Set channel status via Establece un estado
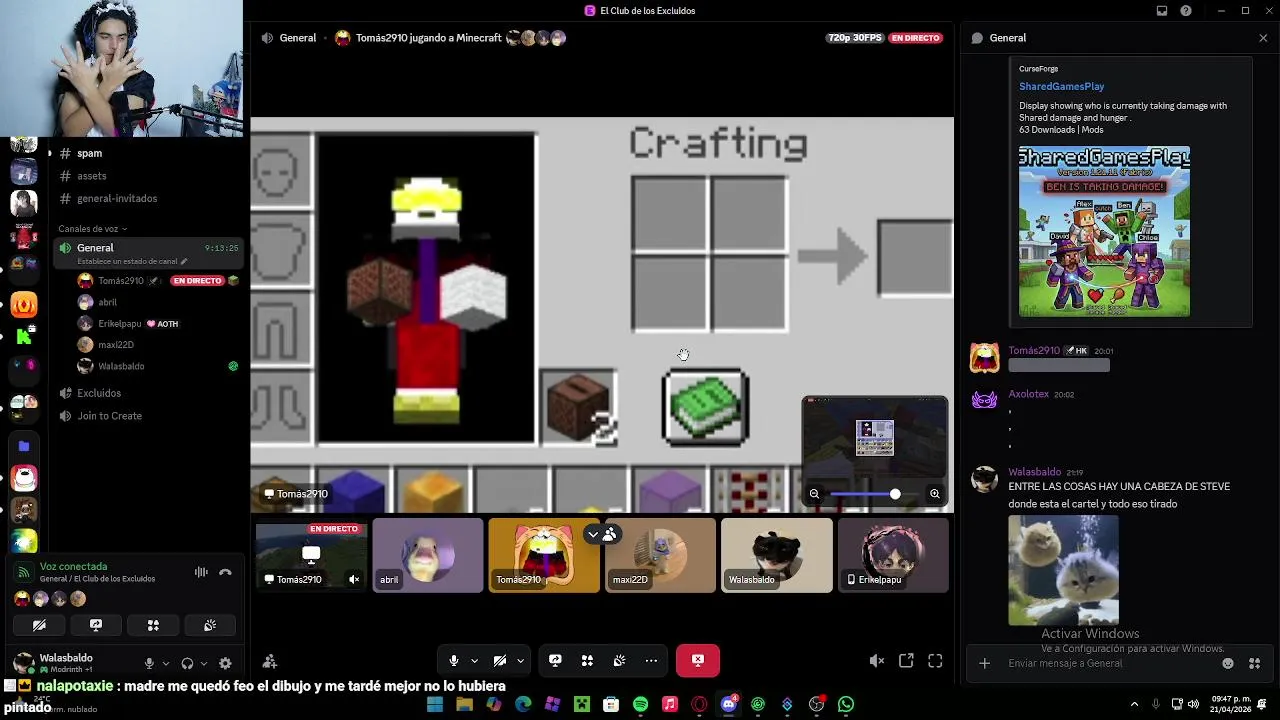Viewport: 1280px width, 720px height. click(x=131, y=261)
